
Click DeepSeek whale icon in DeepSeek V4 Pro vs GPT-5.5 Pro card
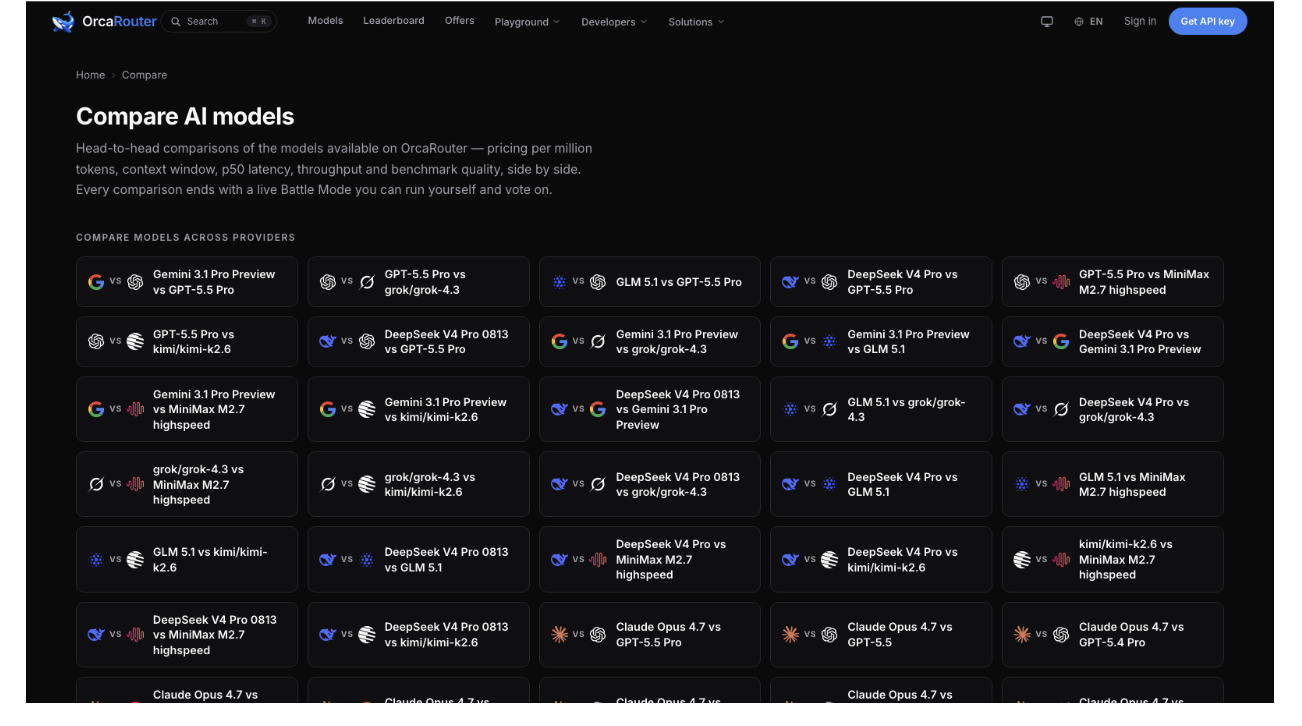coord(790,282)
